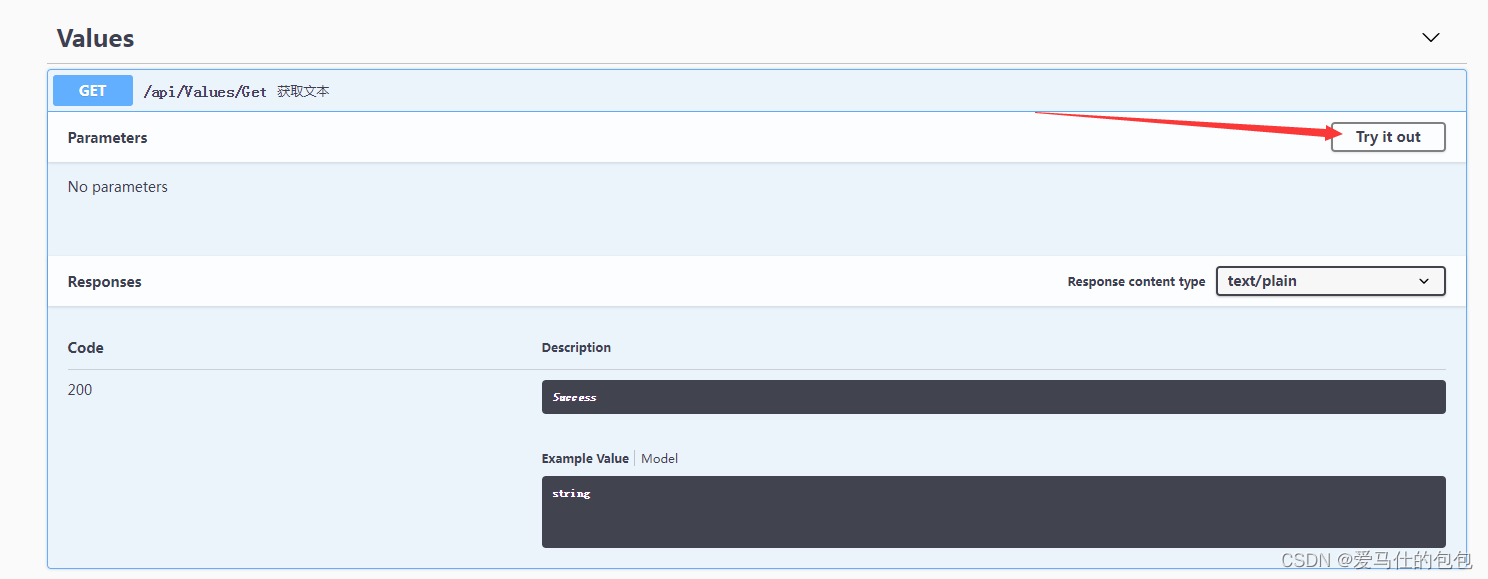Click the Code column header
Viewport: 1488px width, 579px height.
click(85, 348)
